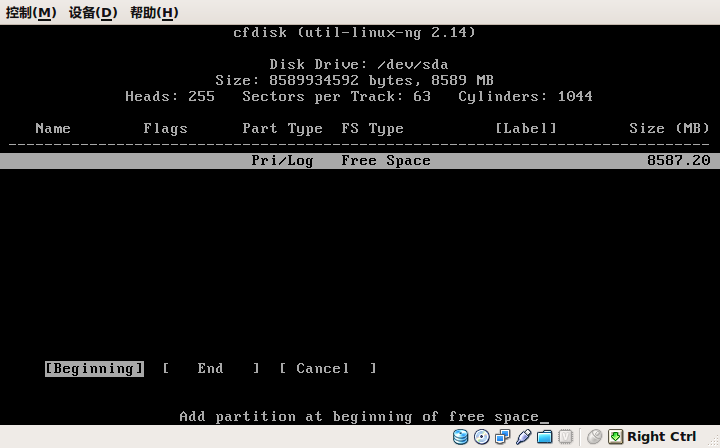Select the Free Space partition row
720x448 pixels.
[x=360, y=161]
